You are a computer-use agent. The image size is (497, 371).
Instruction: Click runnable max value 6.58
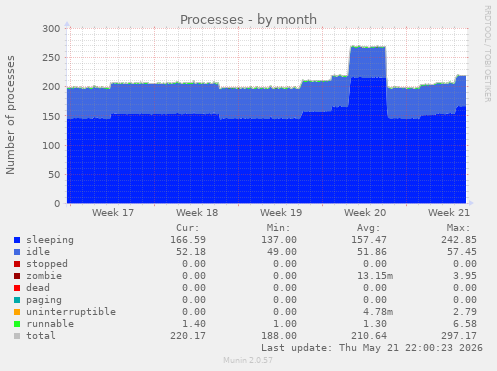(x=465, y=324)
